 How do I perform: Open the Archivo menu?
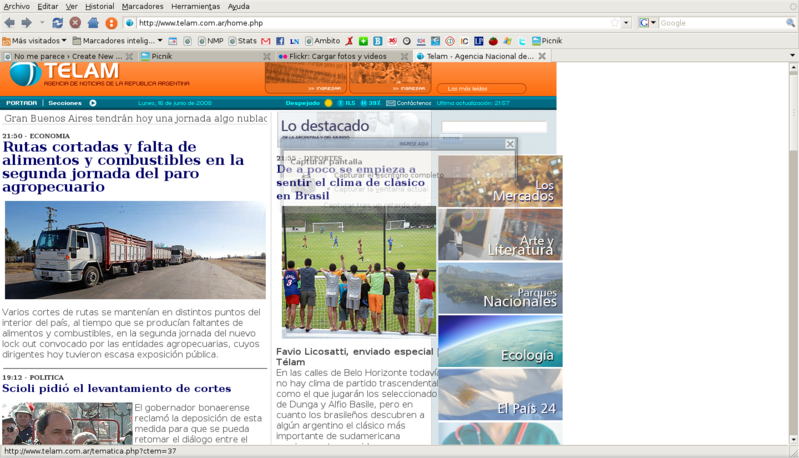(17, 6)
